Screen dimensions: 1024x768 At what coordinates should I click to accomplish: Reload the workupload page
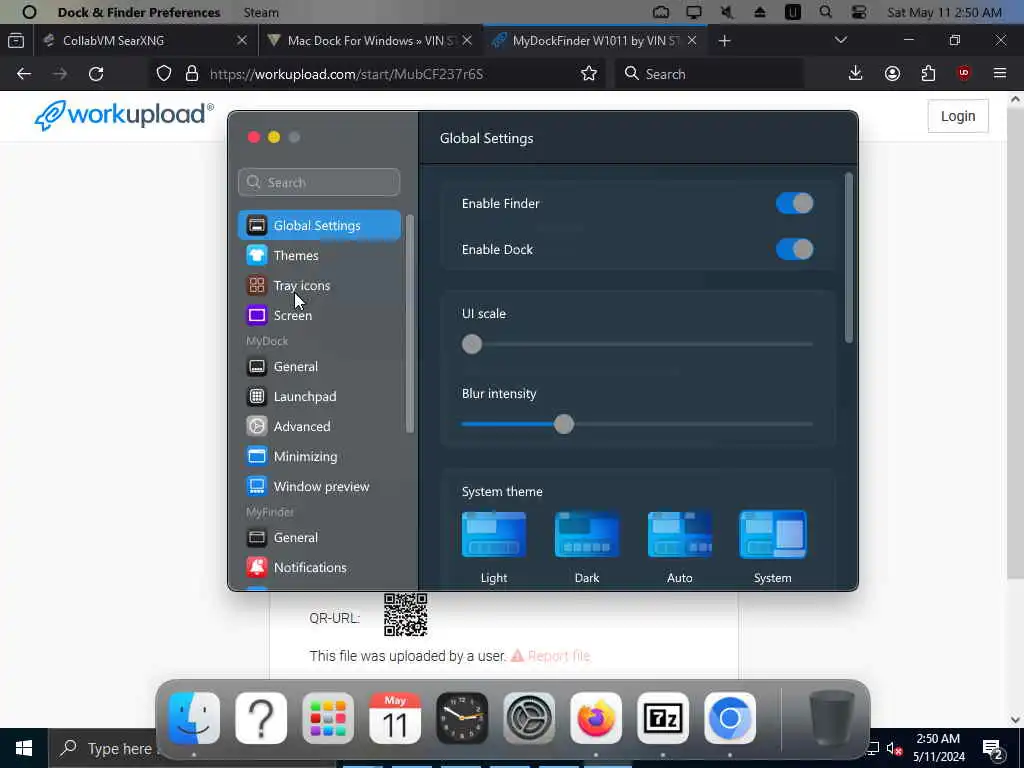(x=96, y=74)
